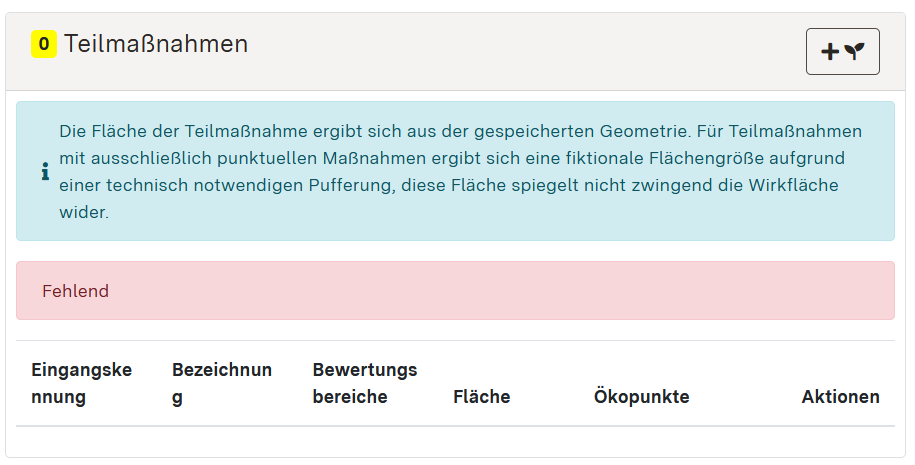Viewport: 915px width, 465px height.
Task: Click the info icon in the blue notice
Action: (45, 172)
